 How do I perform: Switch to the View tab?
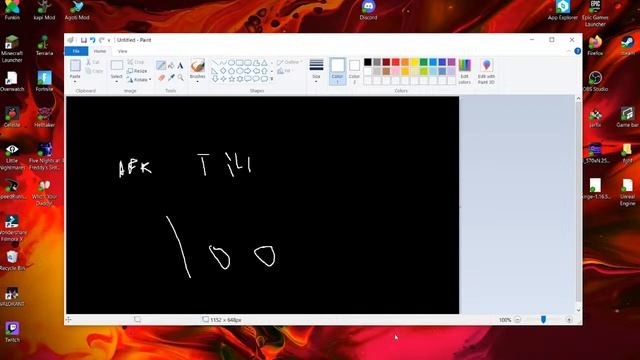[122, 51]
